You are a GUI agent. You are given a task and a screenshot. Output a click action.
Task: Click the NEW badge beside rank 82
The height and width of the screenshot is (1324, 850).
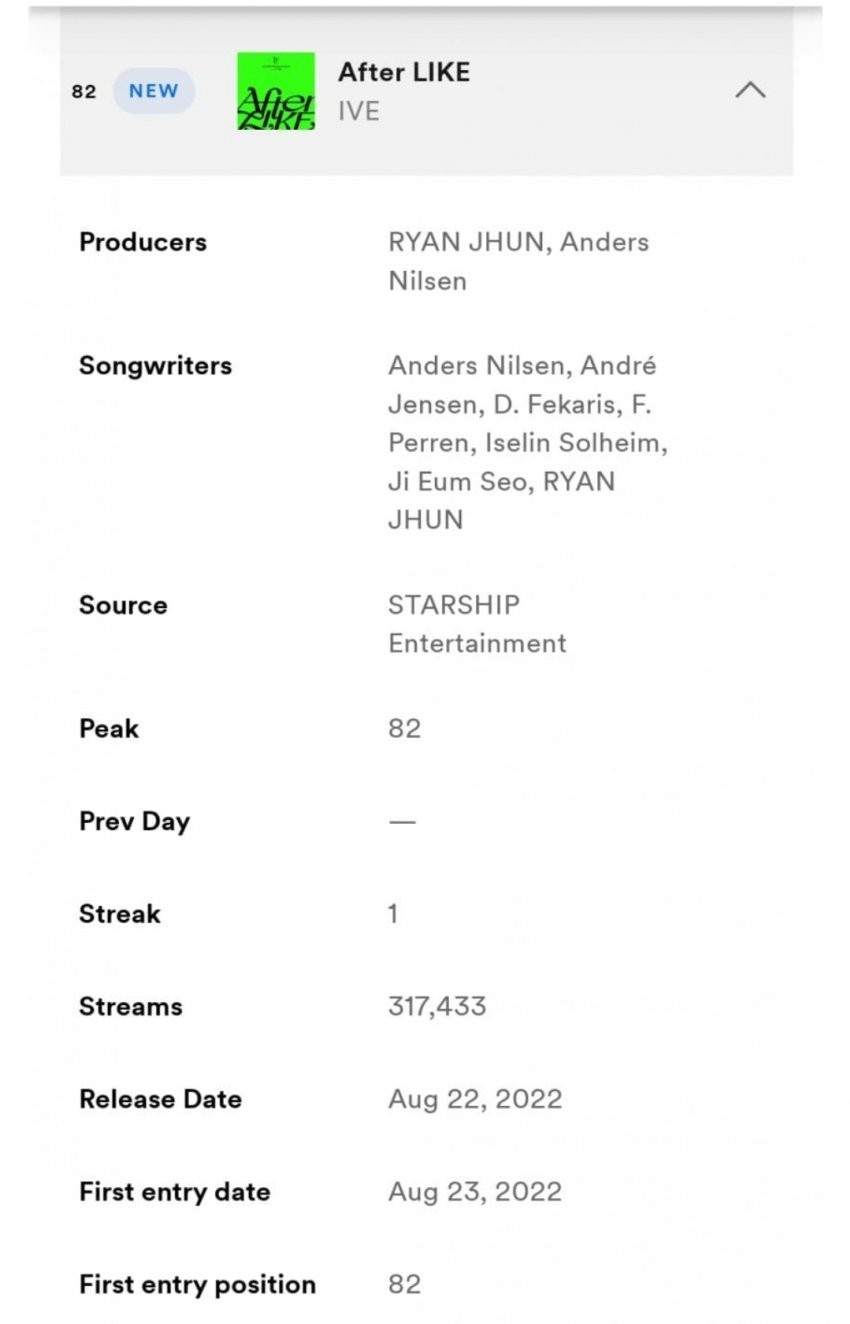click(153, 91)
